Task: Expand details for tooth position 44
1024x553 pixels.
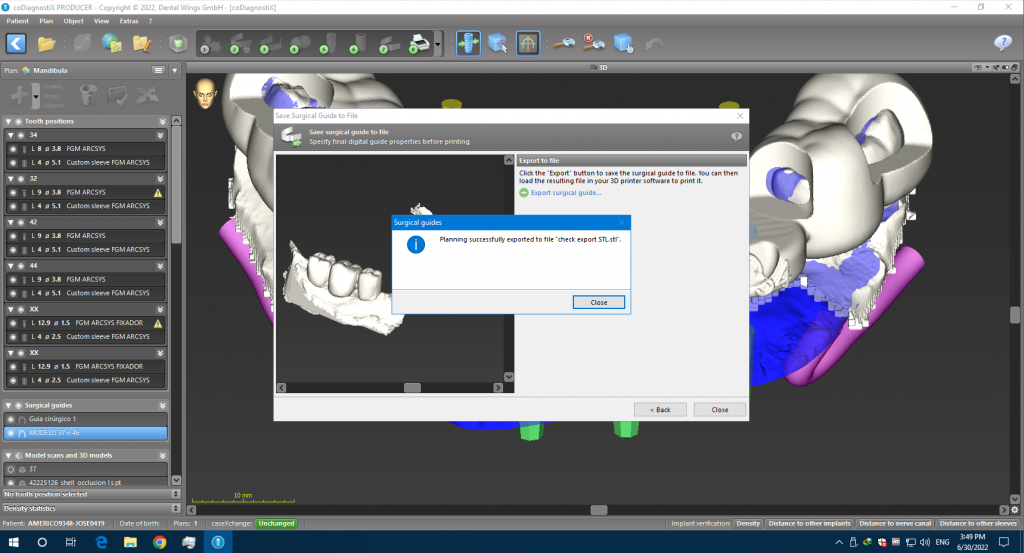Action: [x=161, y=265]
